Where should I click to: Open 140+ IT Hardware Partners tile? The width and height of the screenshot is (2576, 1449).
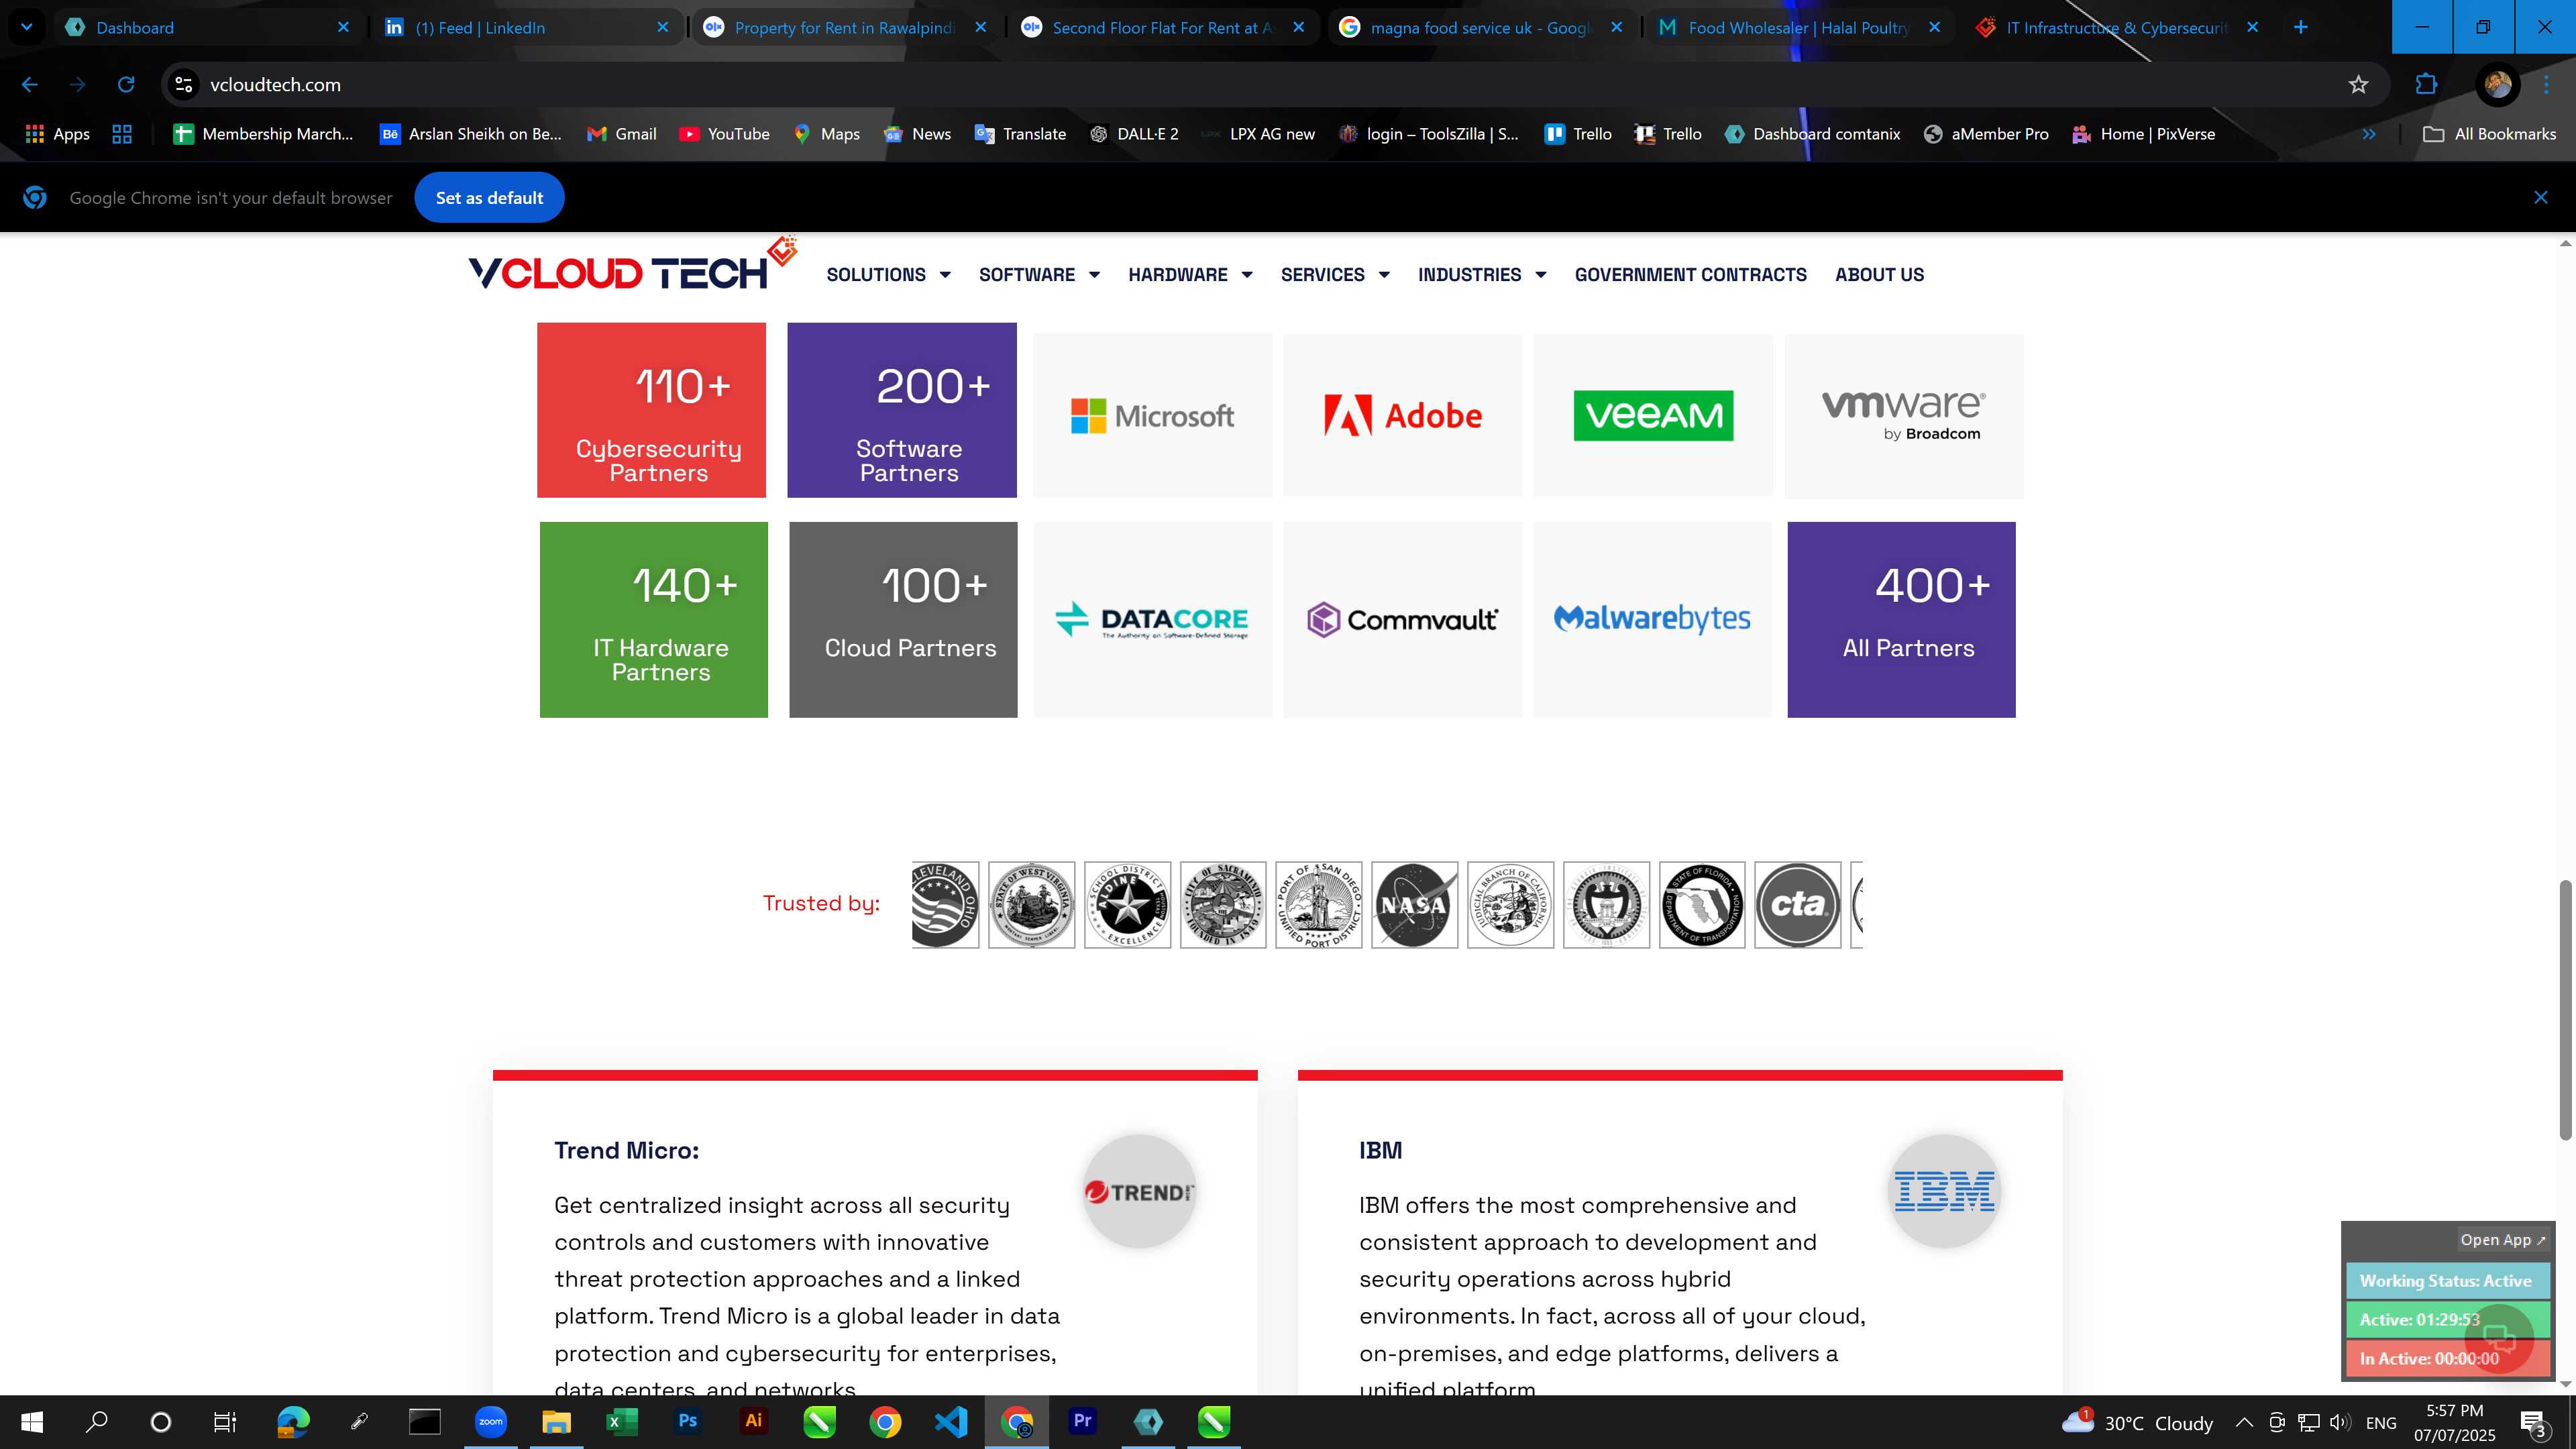(x=654, y=619)
